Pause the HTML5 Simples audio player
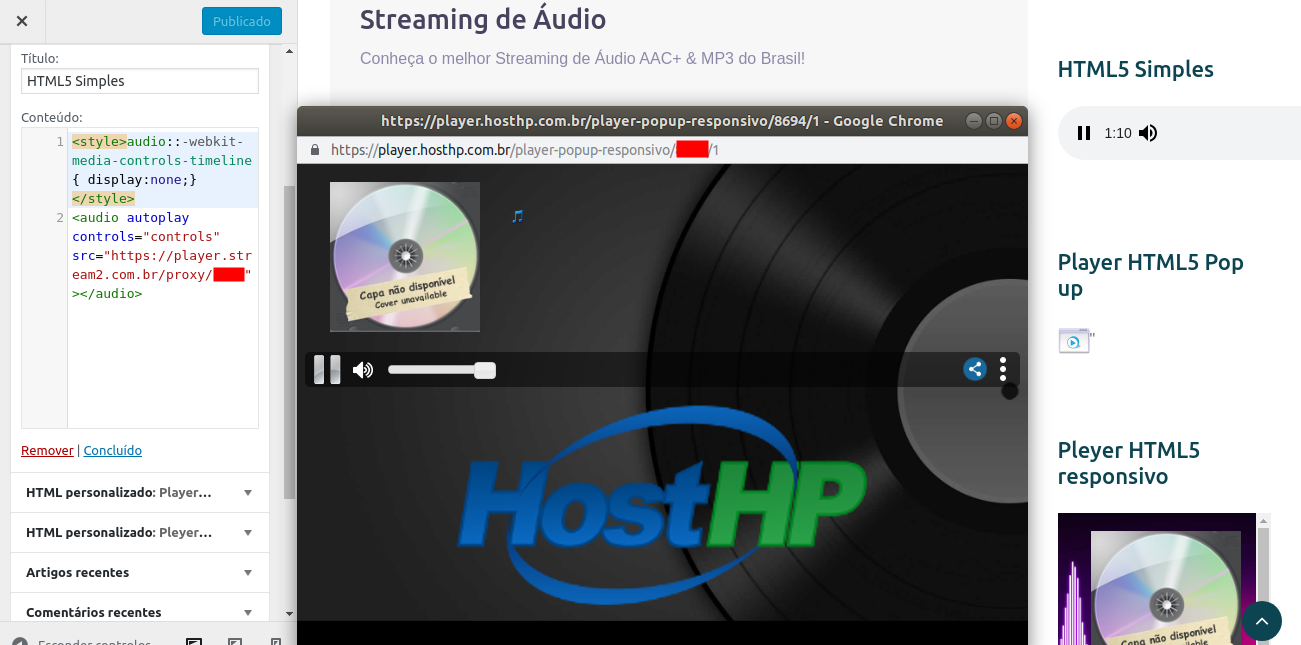1301x645 pixels. [1084, 132]
